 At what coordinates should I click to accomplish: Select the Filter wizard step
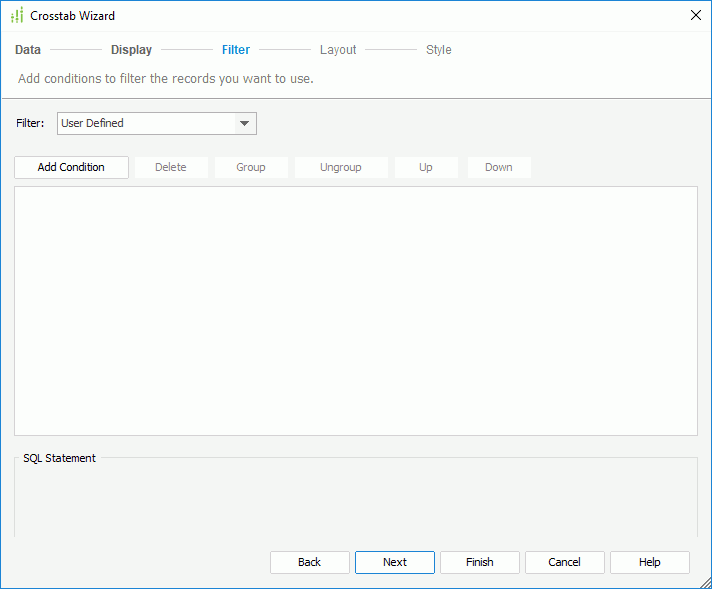[x=236, y=49]
